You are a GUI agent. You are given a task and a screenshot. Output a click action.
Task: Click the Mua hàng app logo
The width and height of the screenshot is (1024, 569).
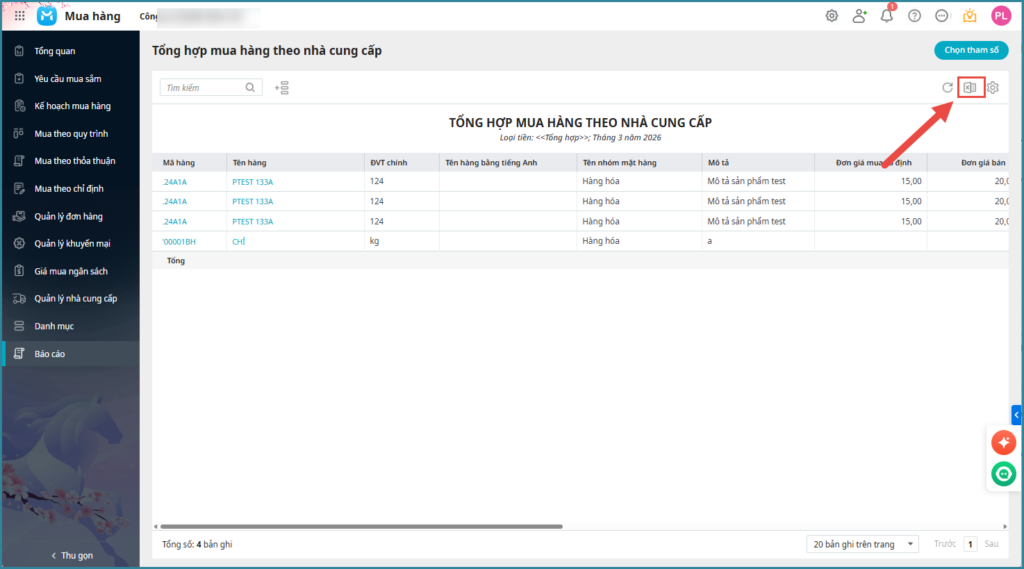(x=46, y=16)
